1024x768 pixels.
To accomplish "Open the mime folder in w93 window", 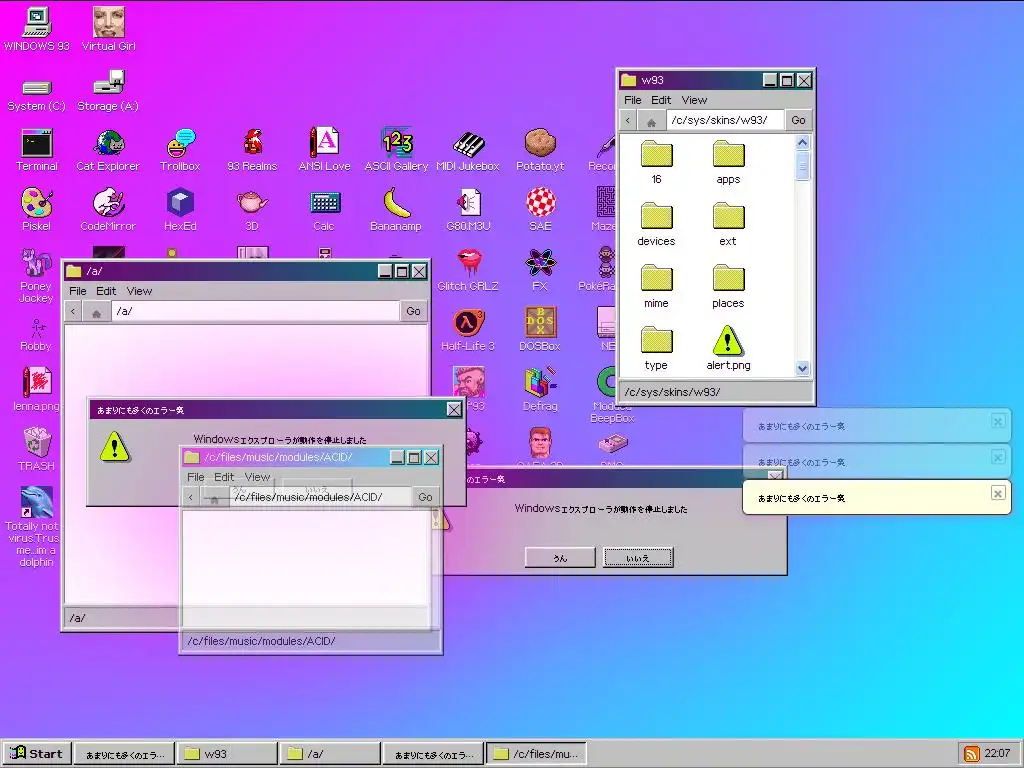I will tap(656, 287).
